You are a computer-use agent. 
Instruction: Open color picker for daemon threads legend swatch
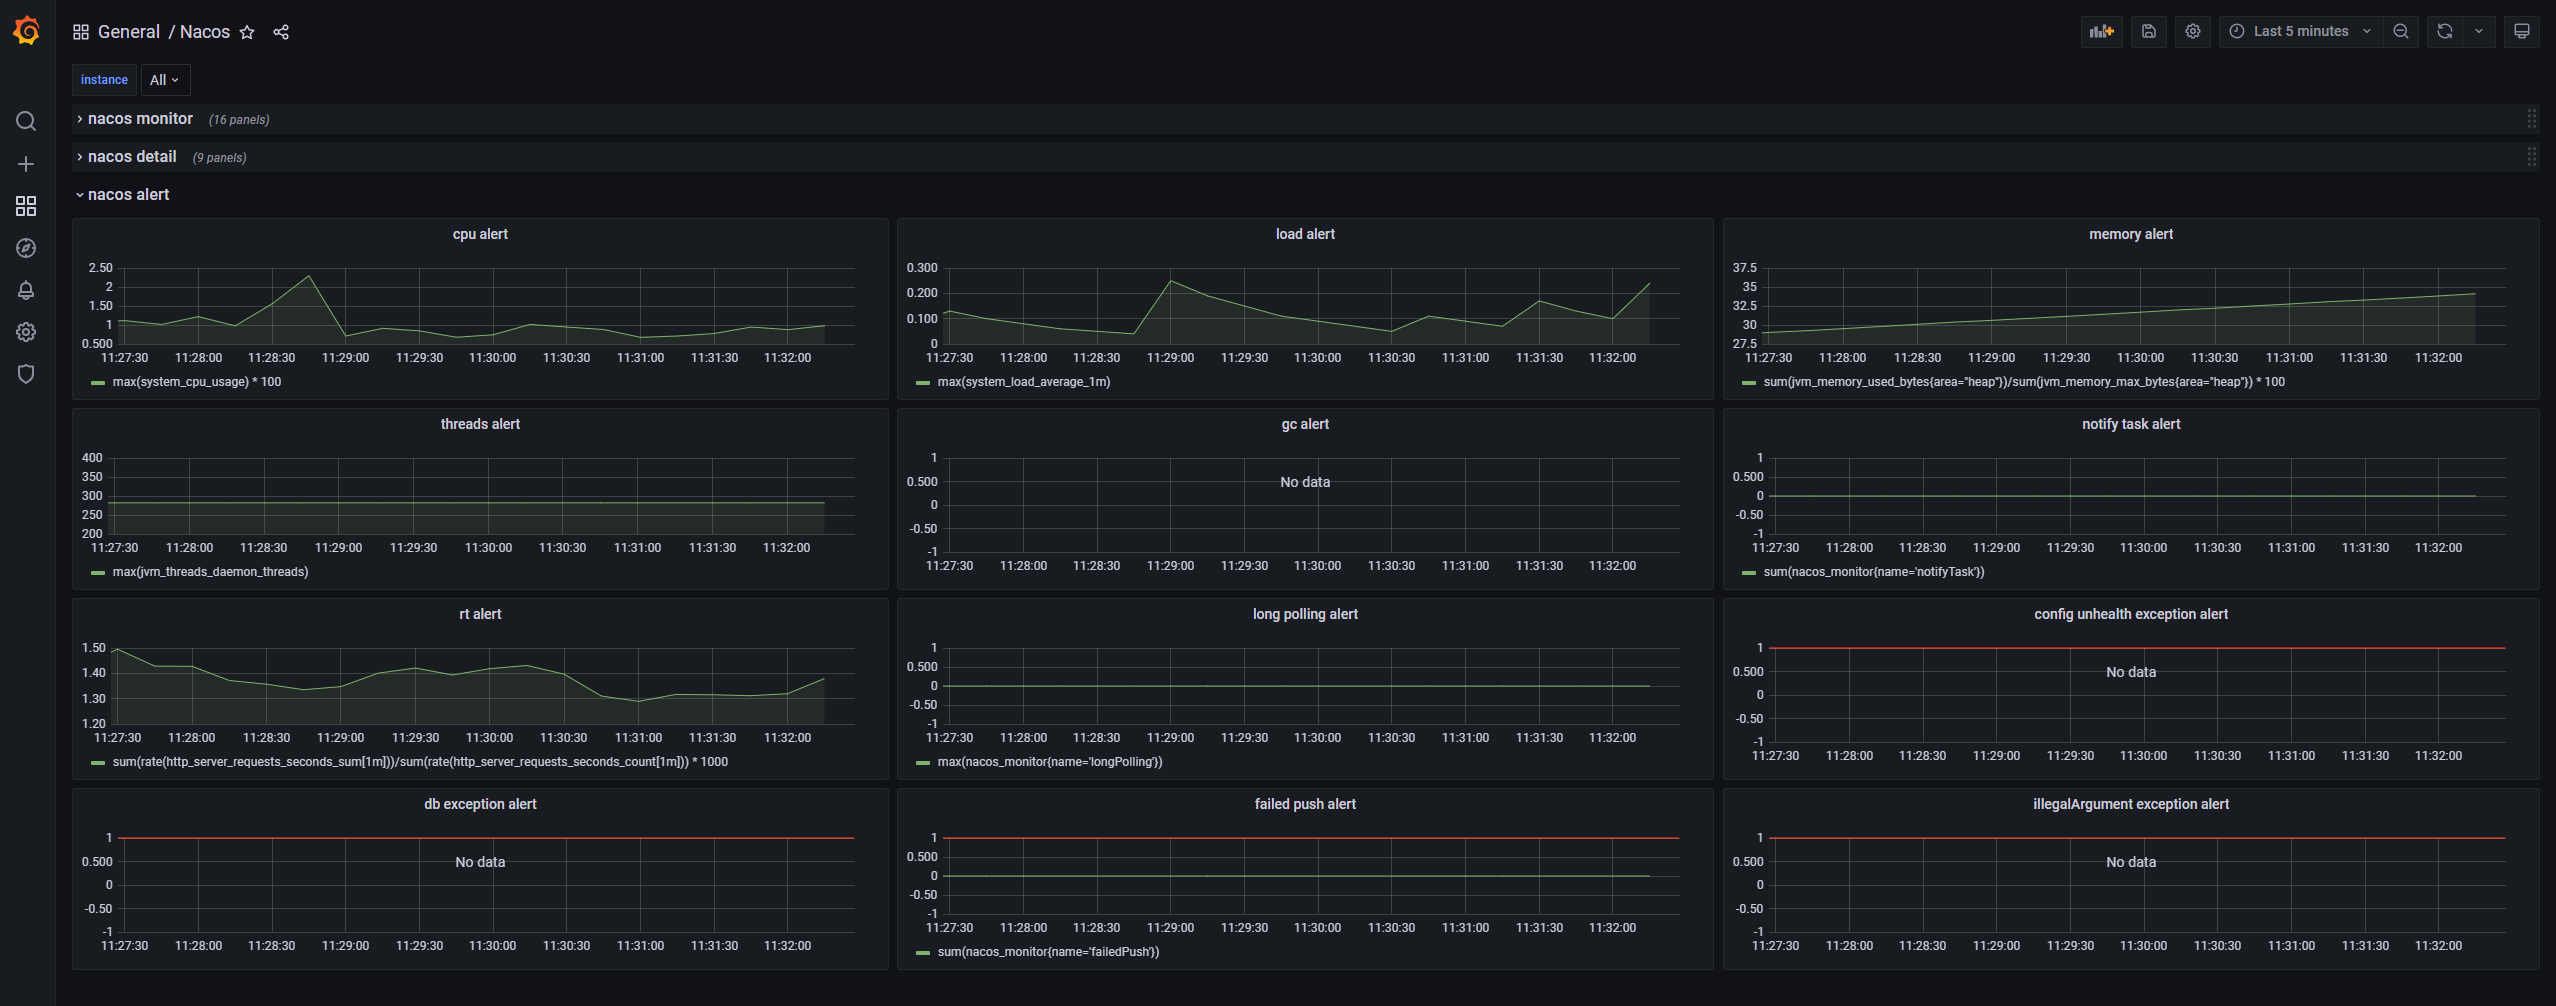tap(98, 573)
